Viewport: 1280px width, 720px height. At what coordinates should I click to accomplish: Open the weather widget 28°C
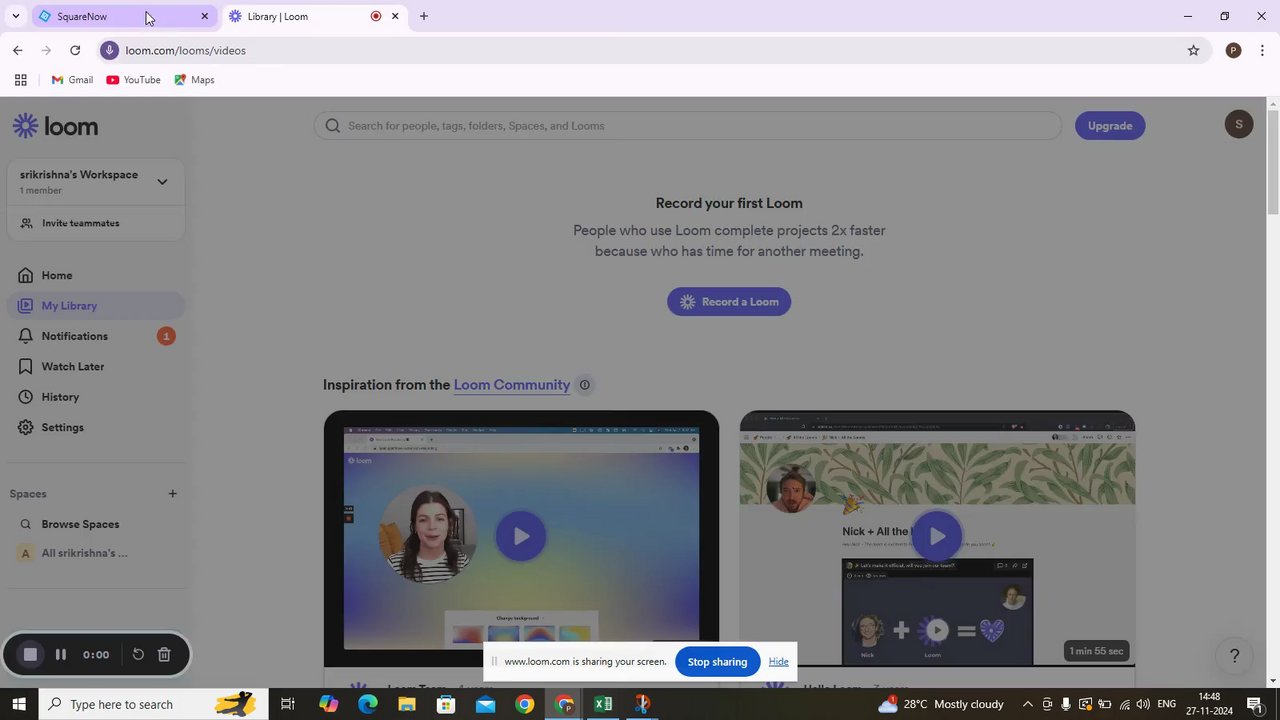pyautogui.click(x=940, y=704)
